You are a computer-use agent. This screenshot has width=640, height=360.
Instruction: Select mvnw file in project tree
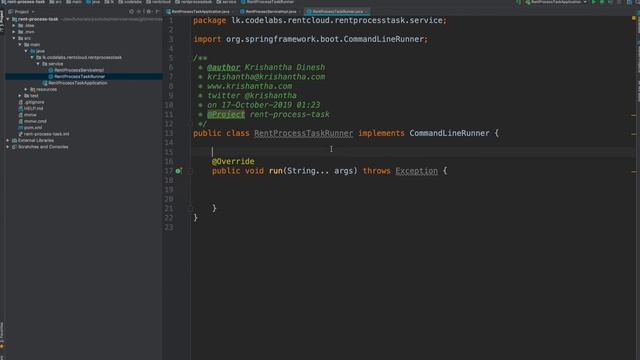[30, 115]
